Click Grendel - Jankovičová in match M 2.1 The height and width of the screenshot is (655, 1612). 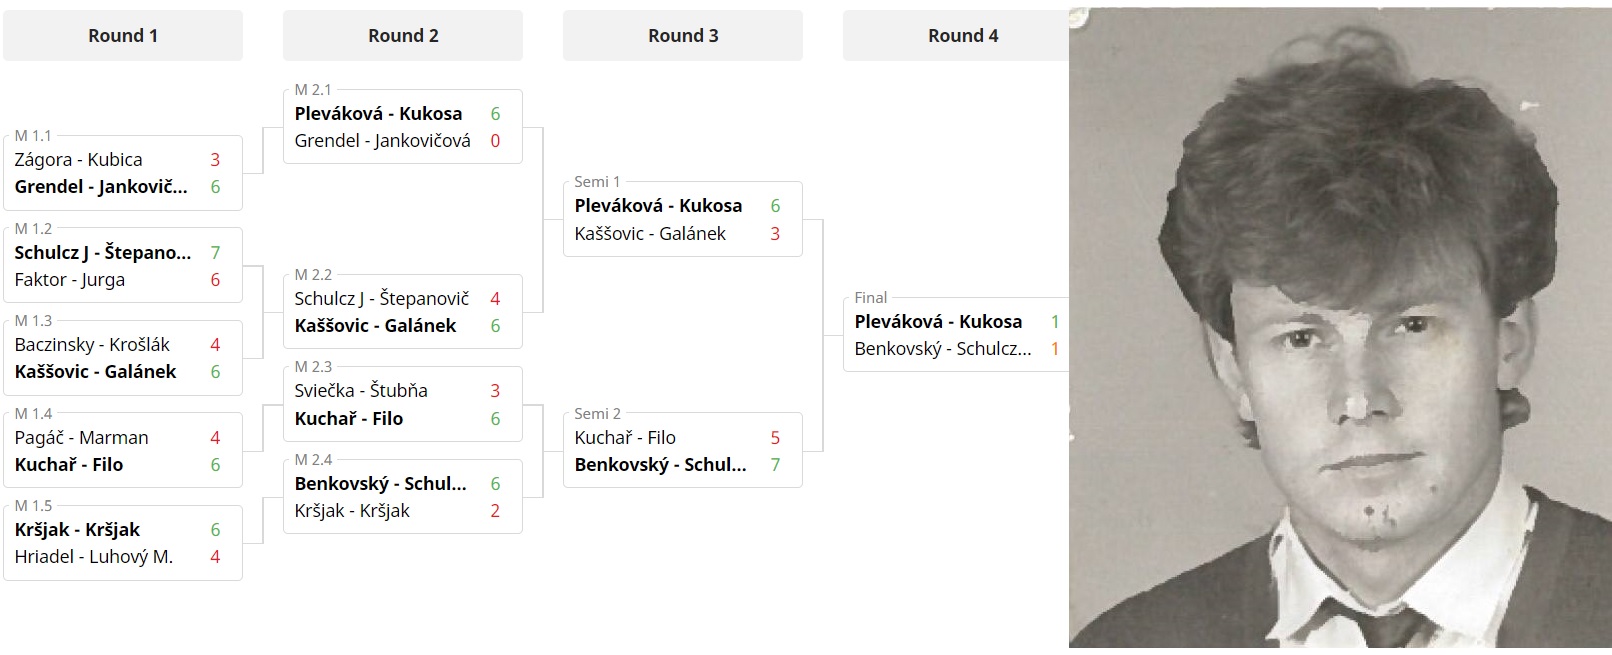point(382,140)
